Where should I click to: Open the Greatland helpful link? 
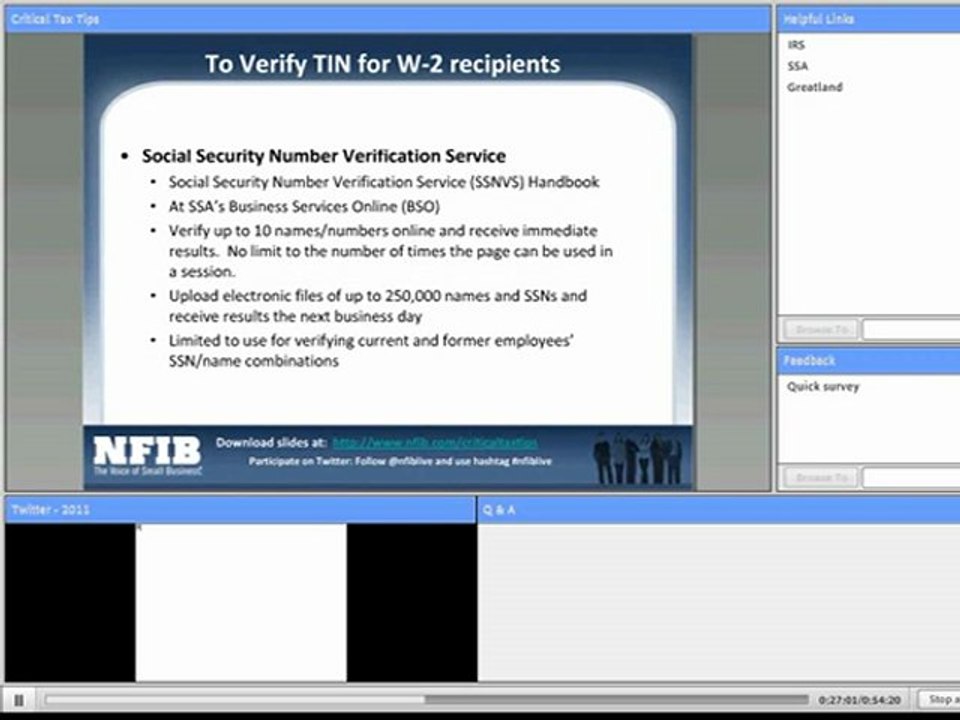click(x=815, y=87)
